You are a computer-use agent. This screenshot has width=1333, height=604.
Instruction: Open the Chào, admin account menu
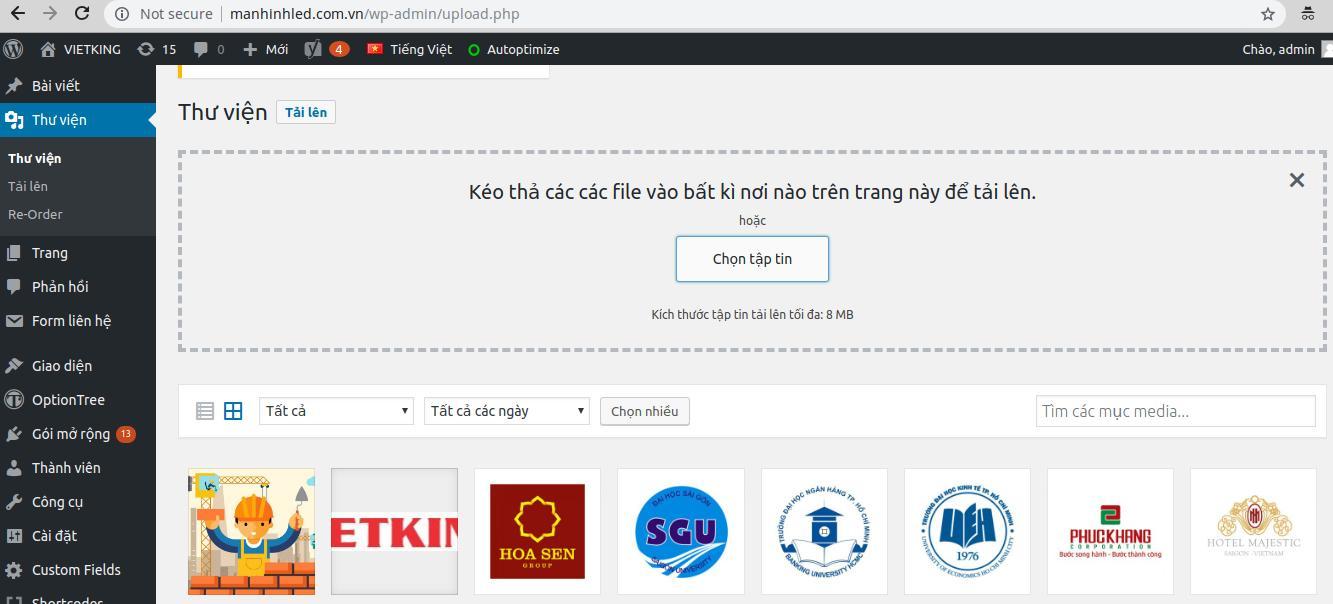point(1287,49)
